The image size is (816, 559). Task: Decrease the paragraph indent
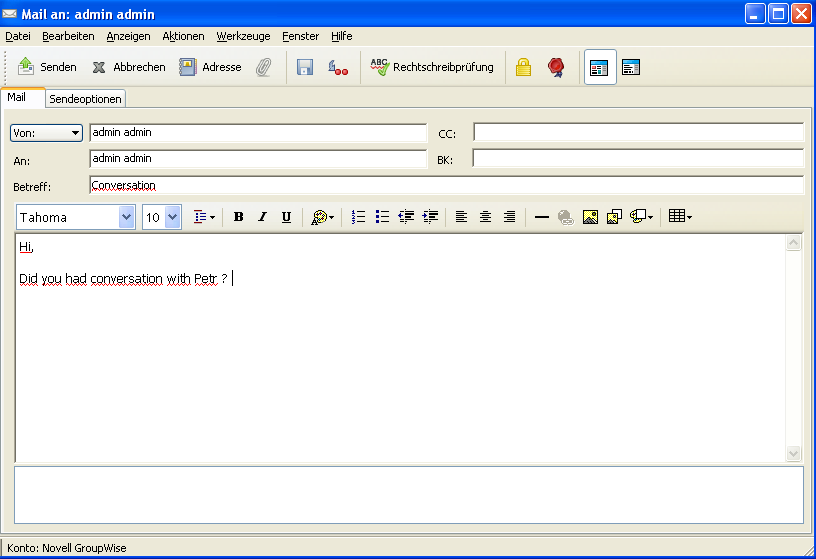pyautogui.click(x=406, y=217)
